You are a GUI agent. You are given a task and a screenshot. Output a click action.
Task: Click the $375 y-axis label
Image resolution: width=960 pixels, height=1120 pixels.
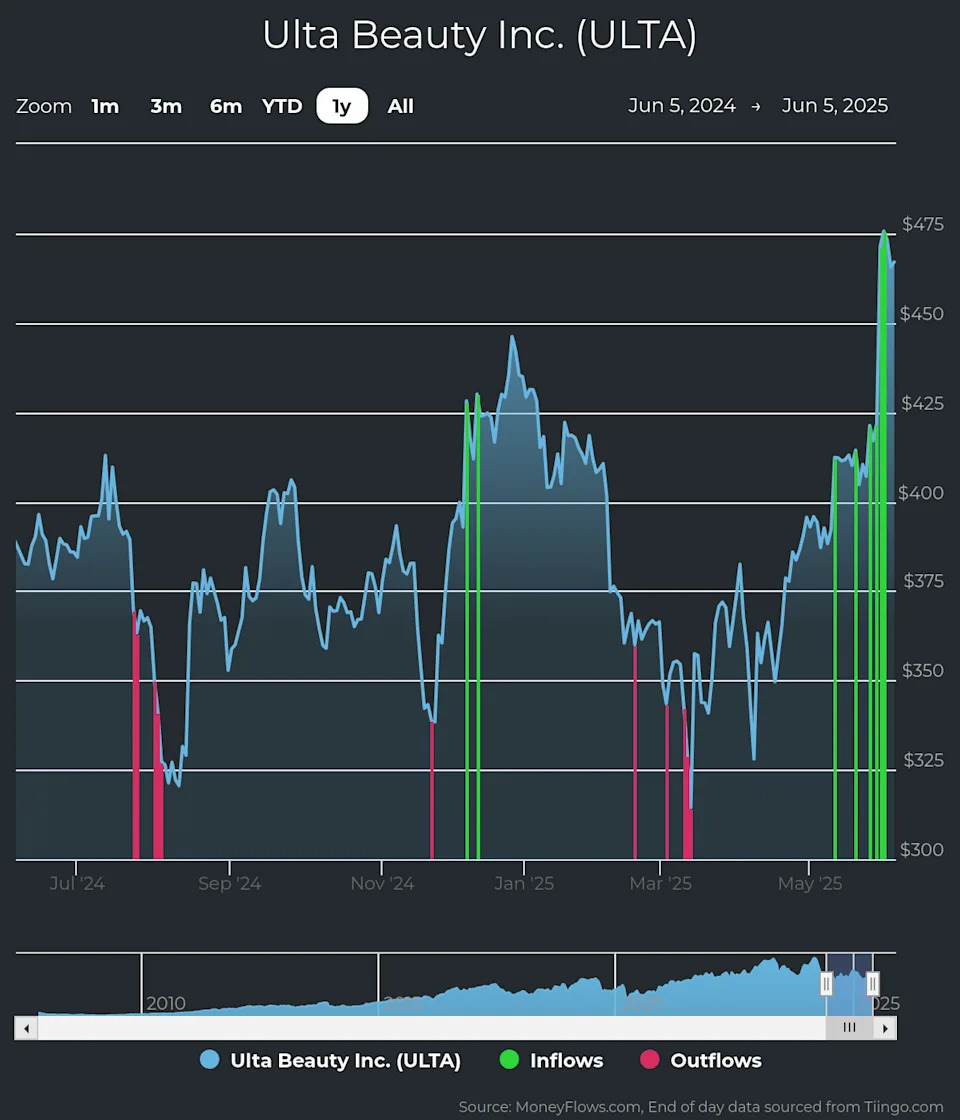pyautogui.click(x=924, y=581)
